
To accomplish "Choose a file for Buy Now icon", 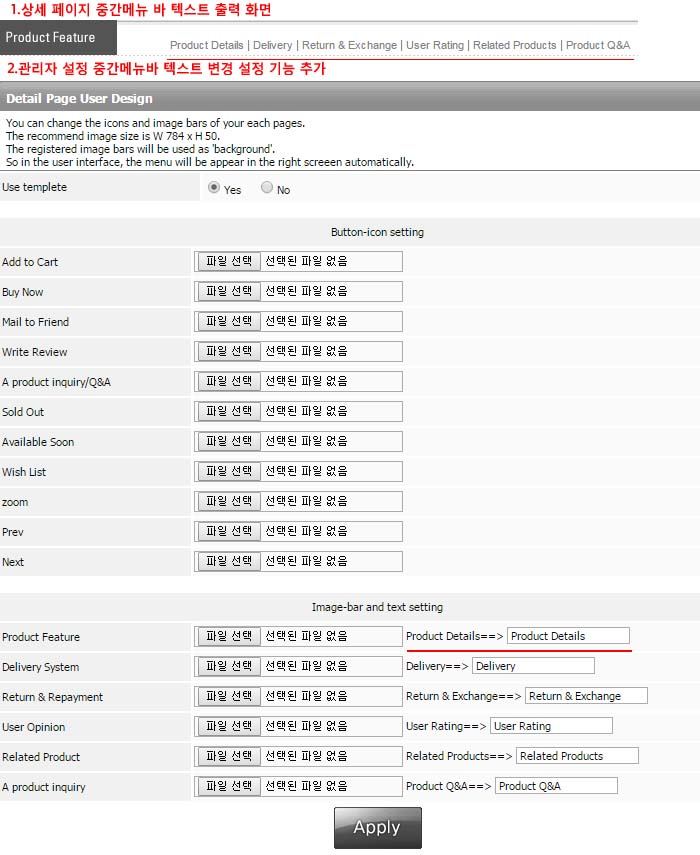I will [229, 292].
